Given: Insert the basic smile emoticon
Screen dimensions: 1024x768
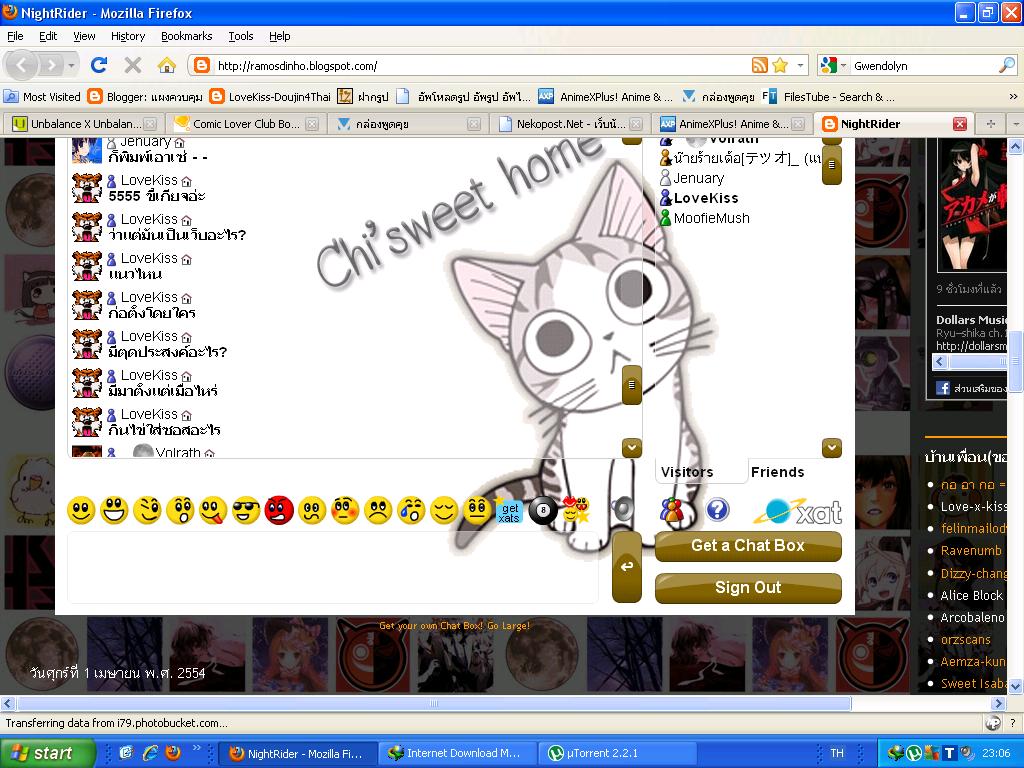Looking at the screenshot, I should point(81,510).
